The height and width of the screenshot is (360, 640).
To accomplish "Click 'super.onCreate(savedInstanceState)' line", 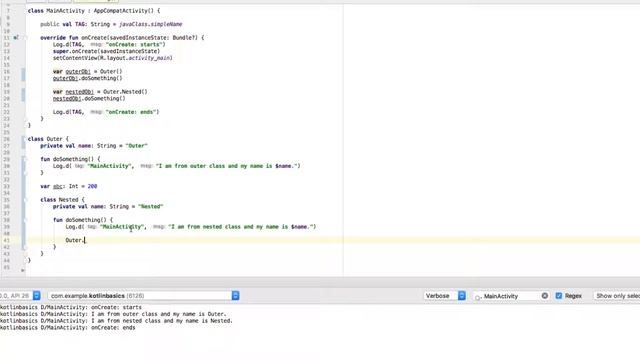I will click(x=106, y=51).
